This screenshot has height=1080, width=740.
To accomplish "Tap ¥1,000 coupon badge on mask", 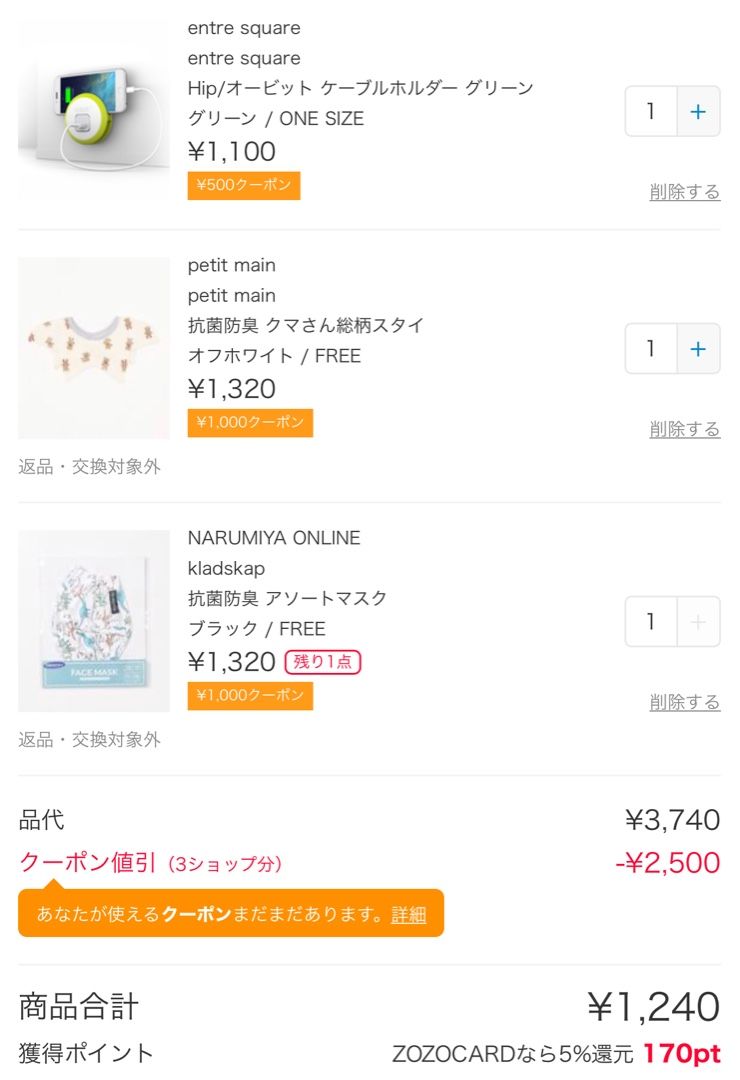I will pos(250,696).
